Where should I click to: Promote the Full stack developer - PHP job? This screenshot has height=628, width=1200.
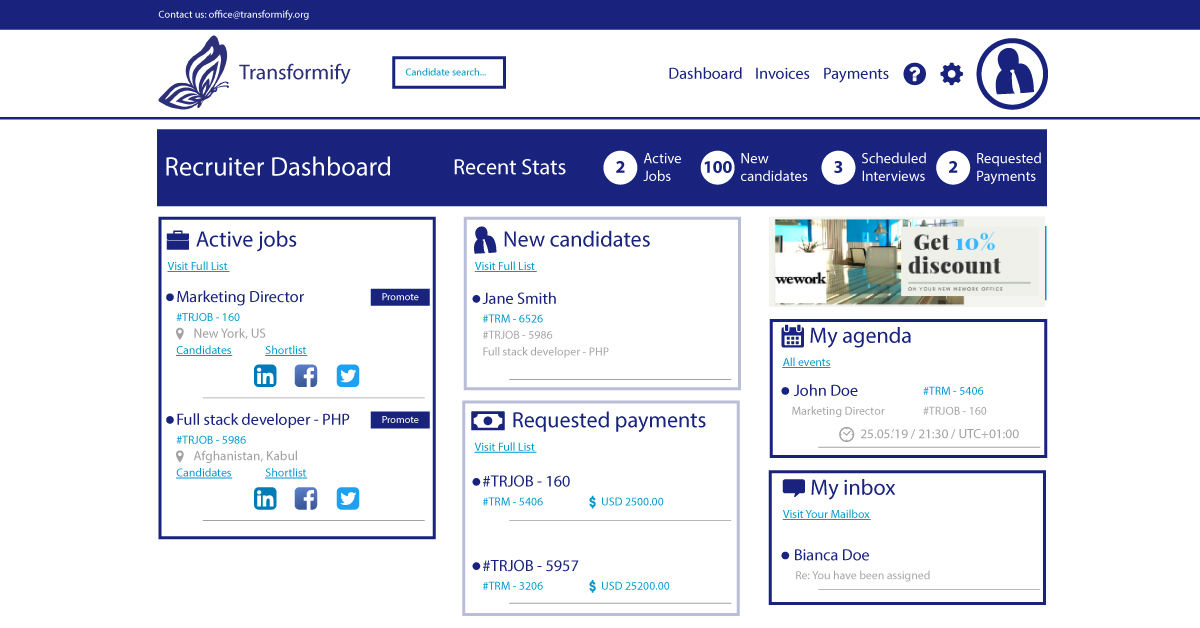pyautogui.click(x=400, y=420)
